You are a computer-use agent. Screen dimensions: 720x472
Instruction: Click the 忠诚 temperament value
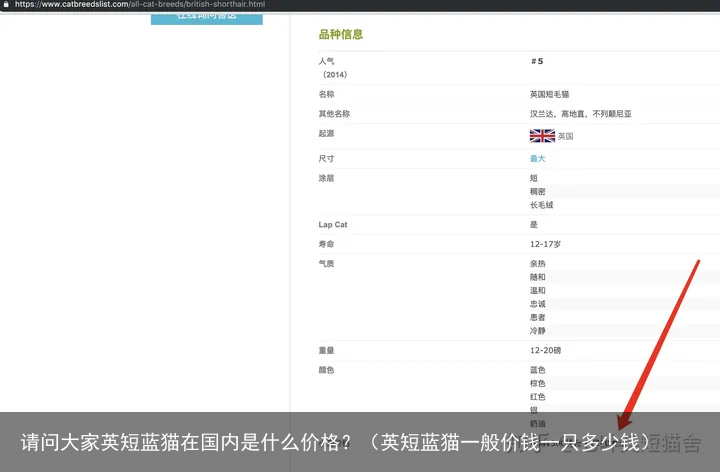537,303
